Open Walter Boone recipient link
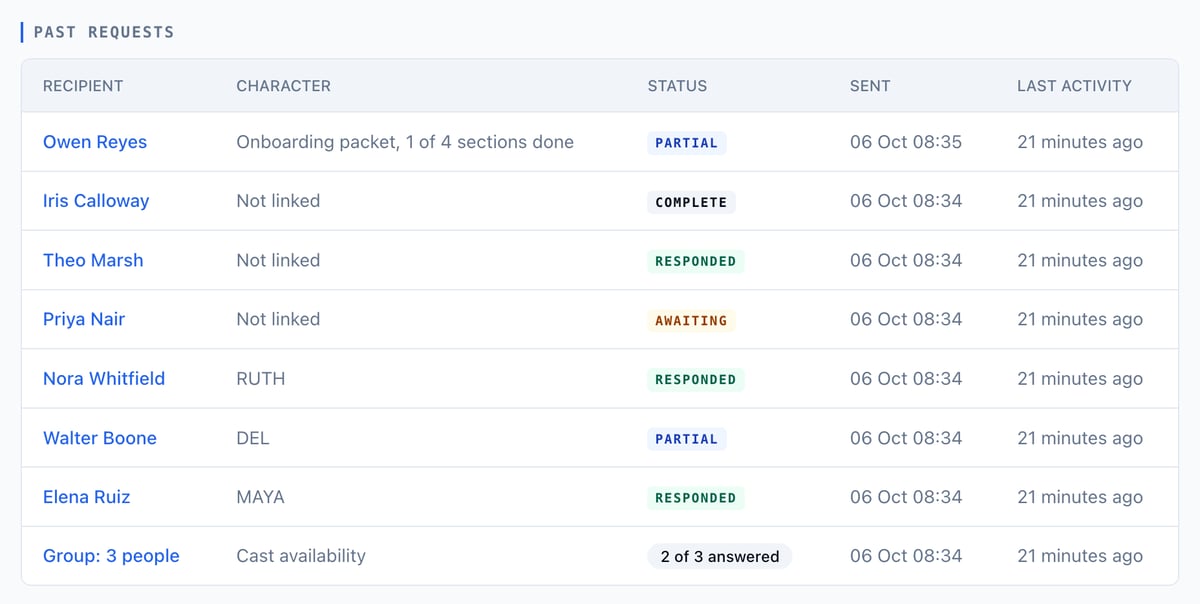The width and height of the screenshot is (1200, 604). click(100, 438)
